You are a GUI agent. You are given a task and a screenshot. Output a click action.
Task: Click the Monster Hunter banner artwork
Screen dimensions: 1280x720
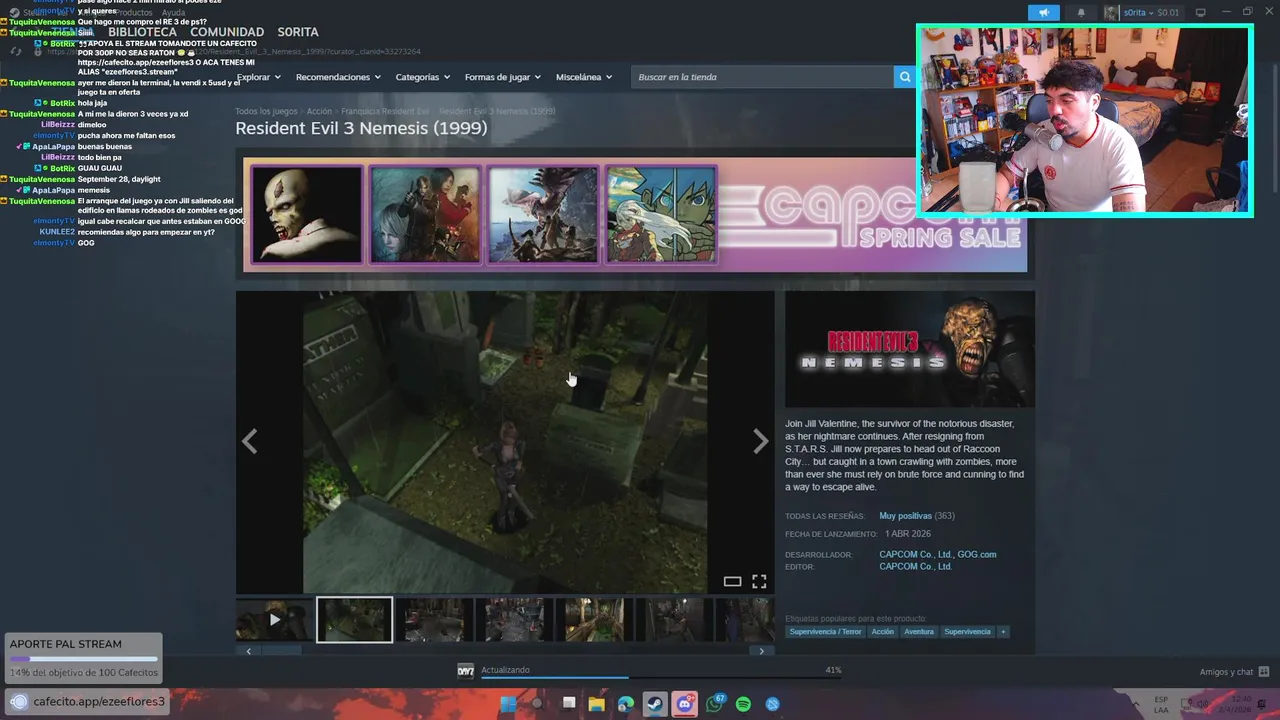click(543, 215)
